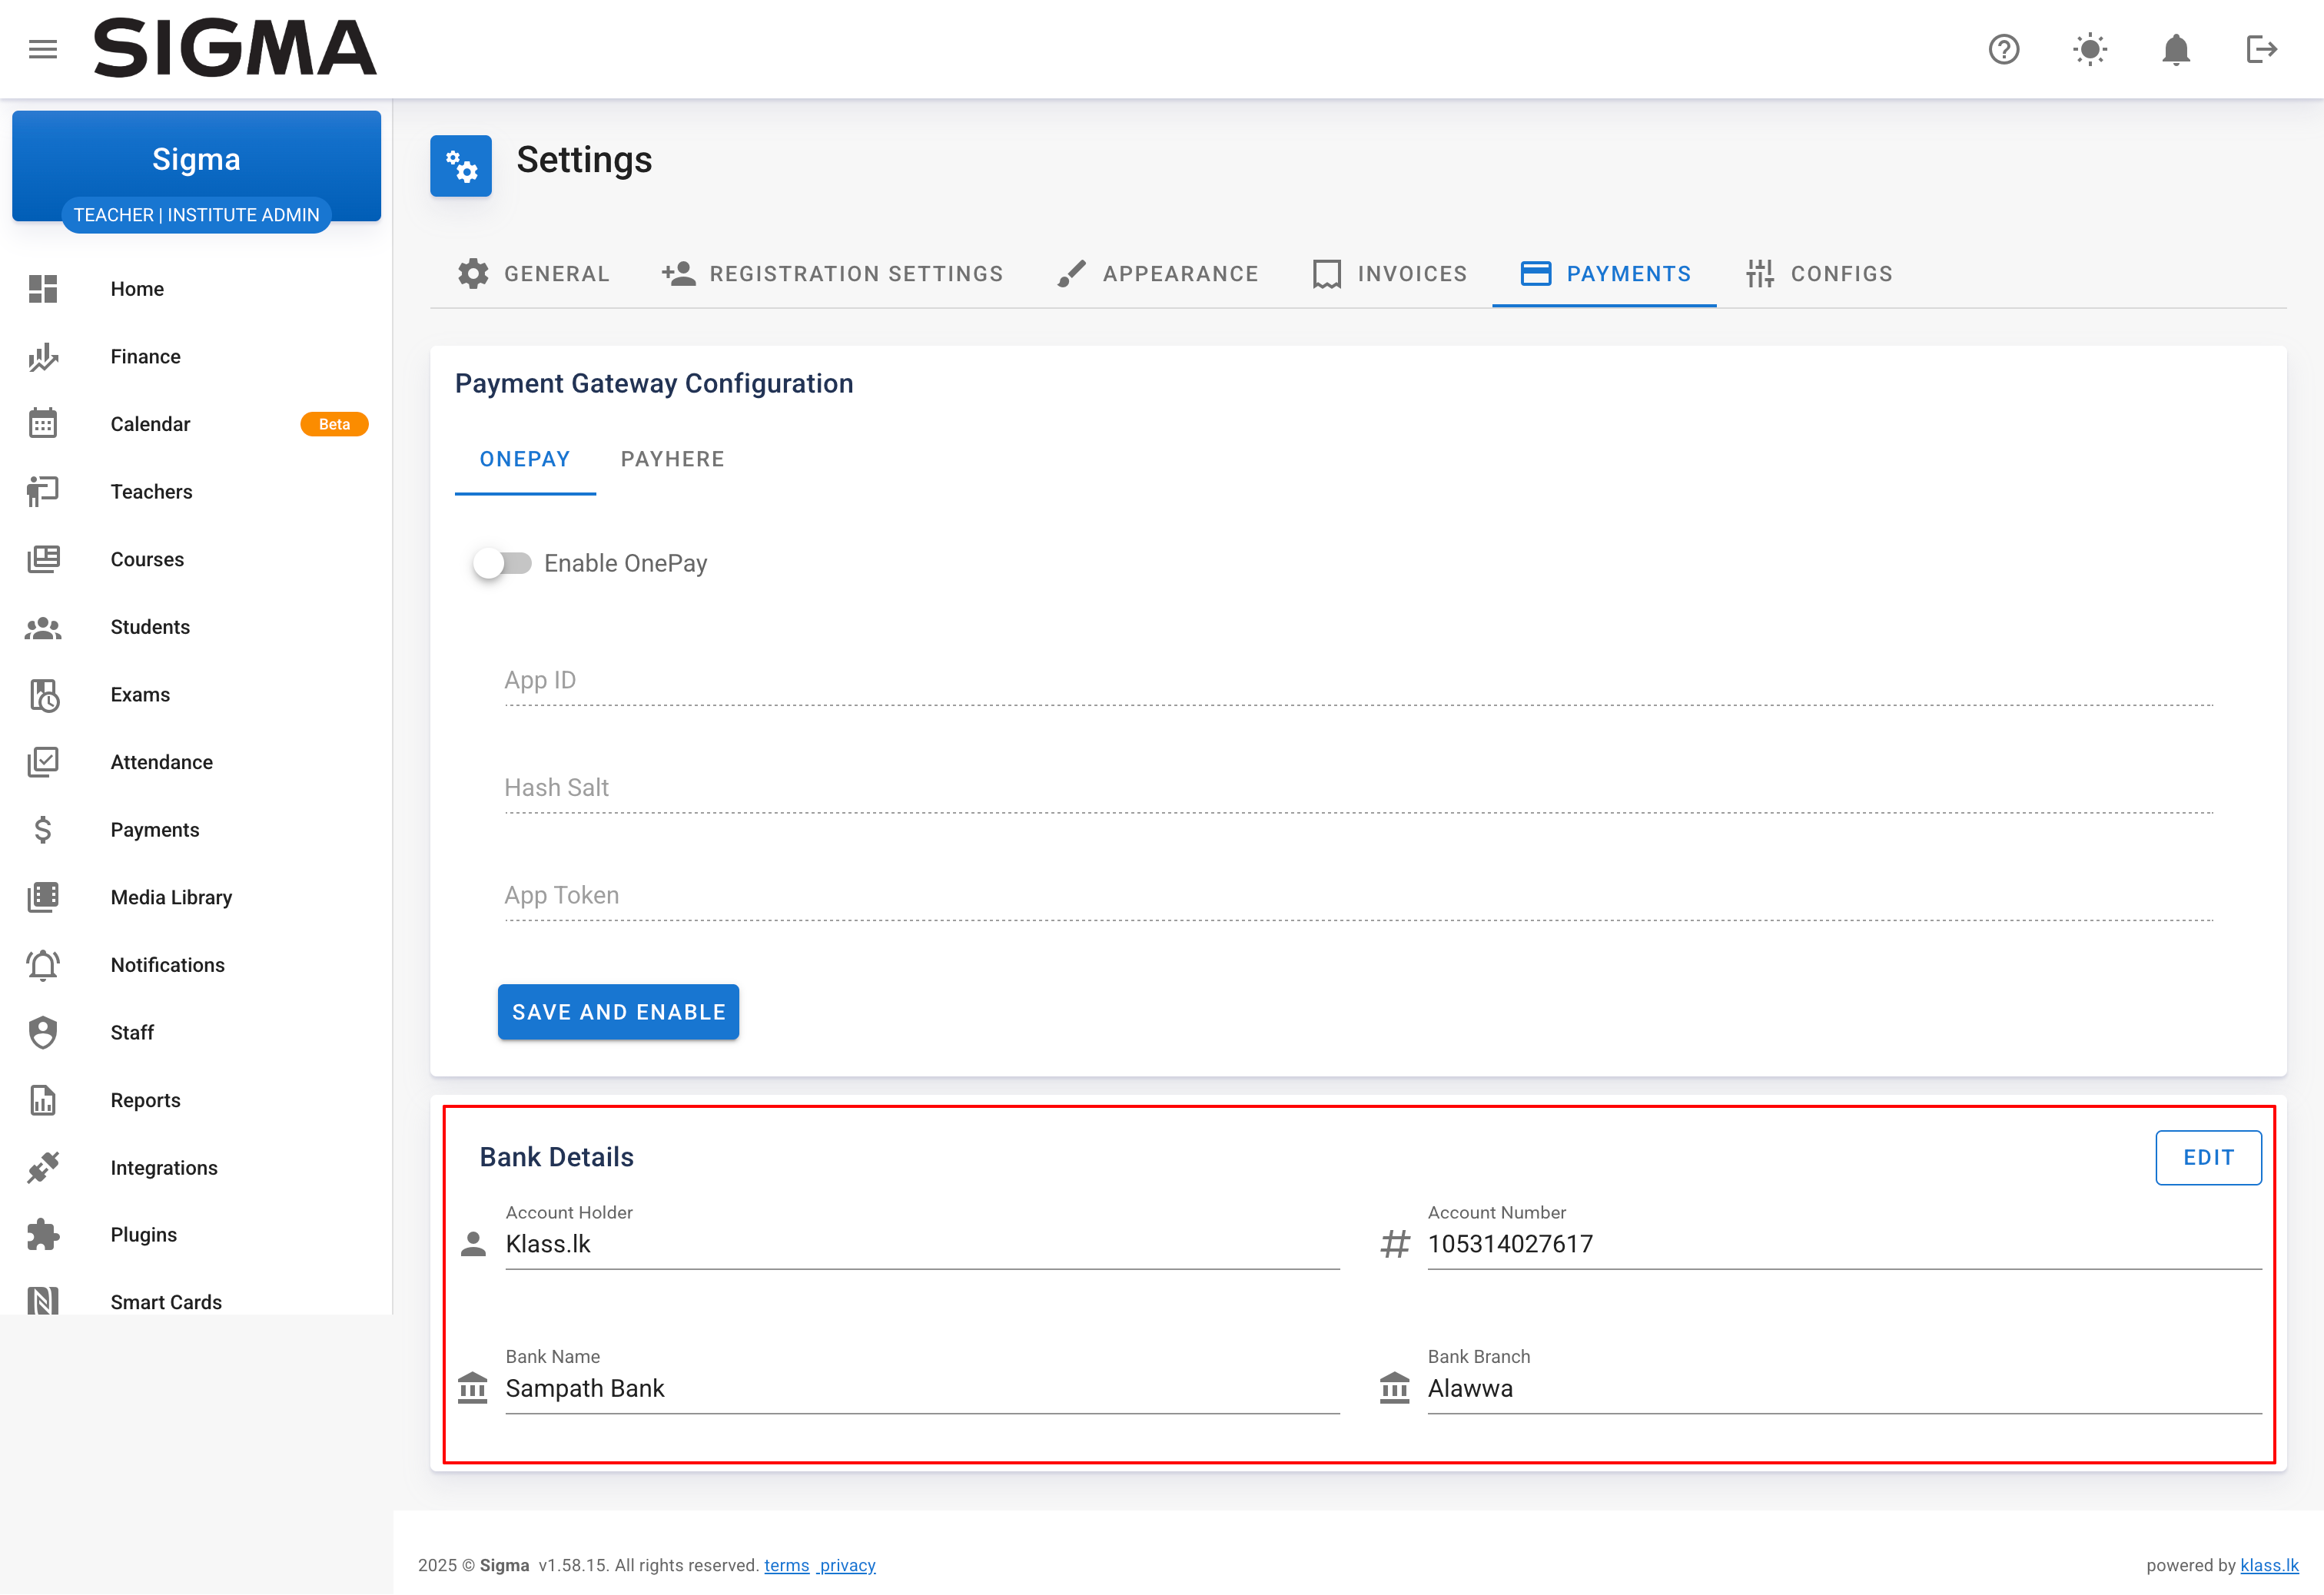Click the help question mark icon
This screenshot has height=1595, width=2324.
coord(2003,49)
